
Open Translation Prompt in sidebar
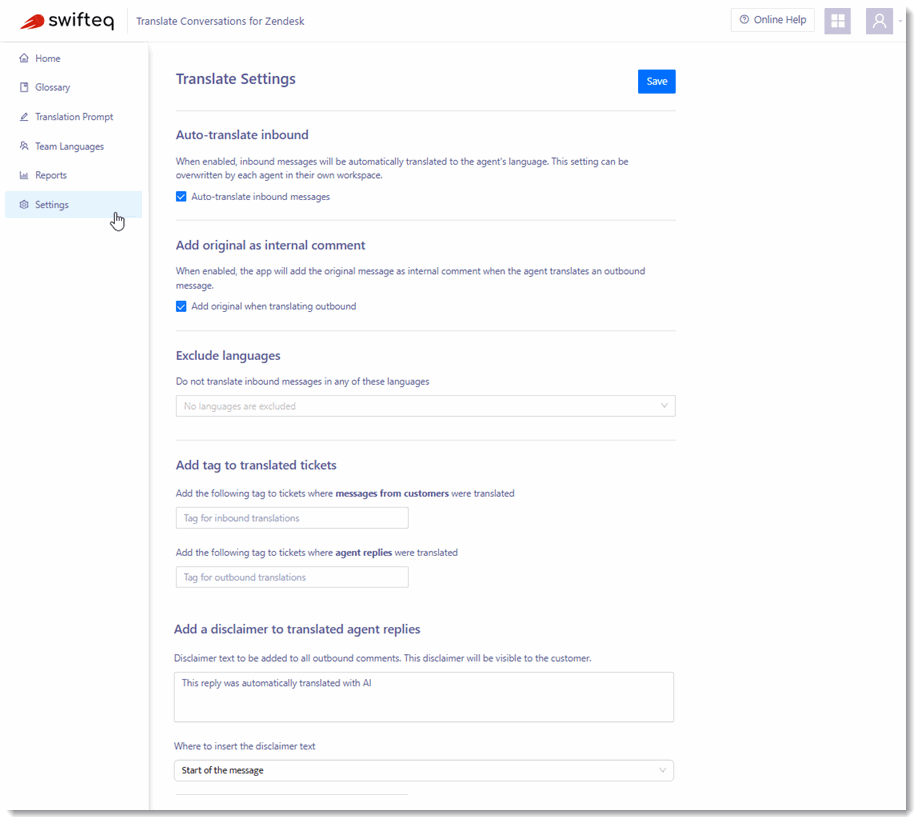pyautogui.click(x=74, y=117)
